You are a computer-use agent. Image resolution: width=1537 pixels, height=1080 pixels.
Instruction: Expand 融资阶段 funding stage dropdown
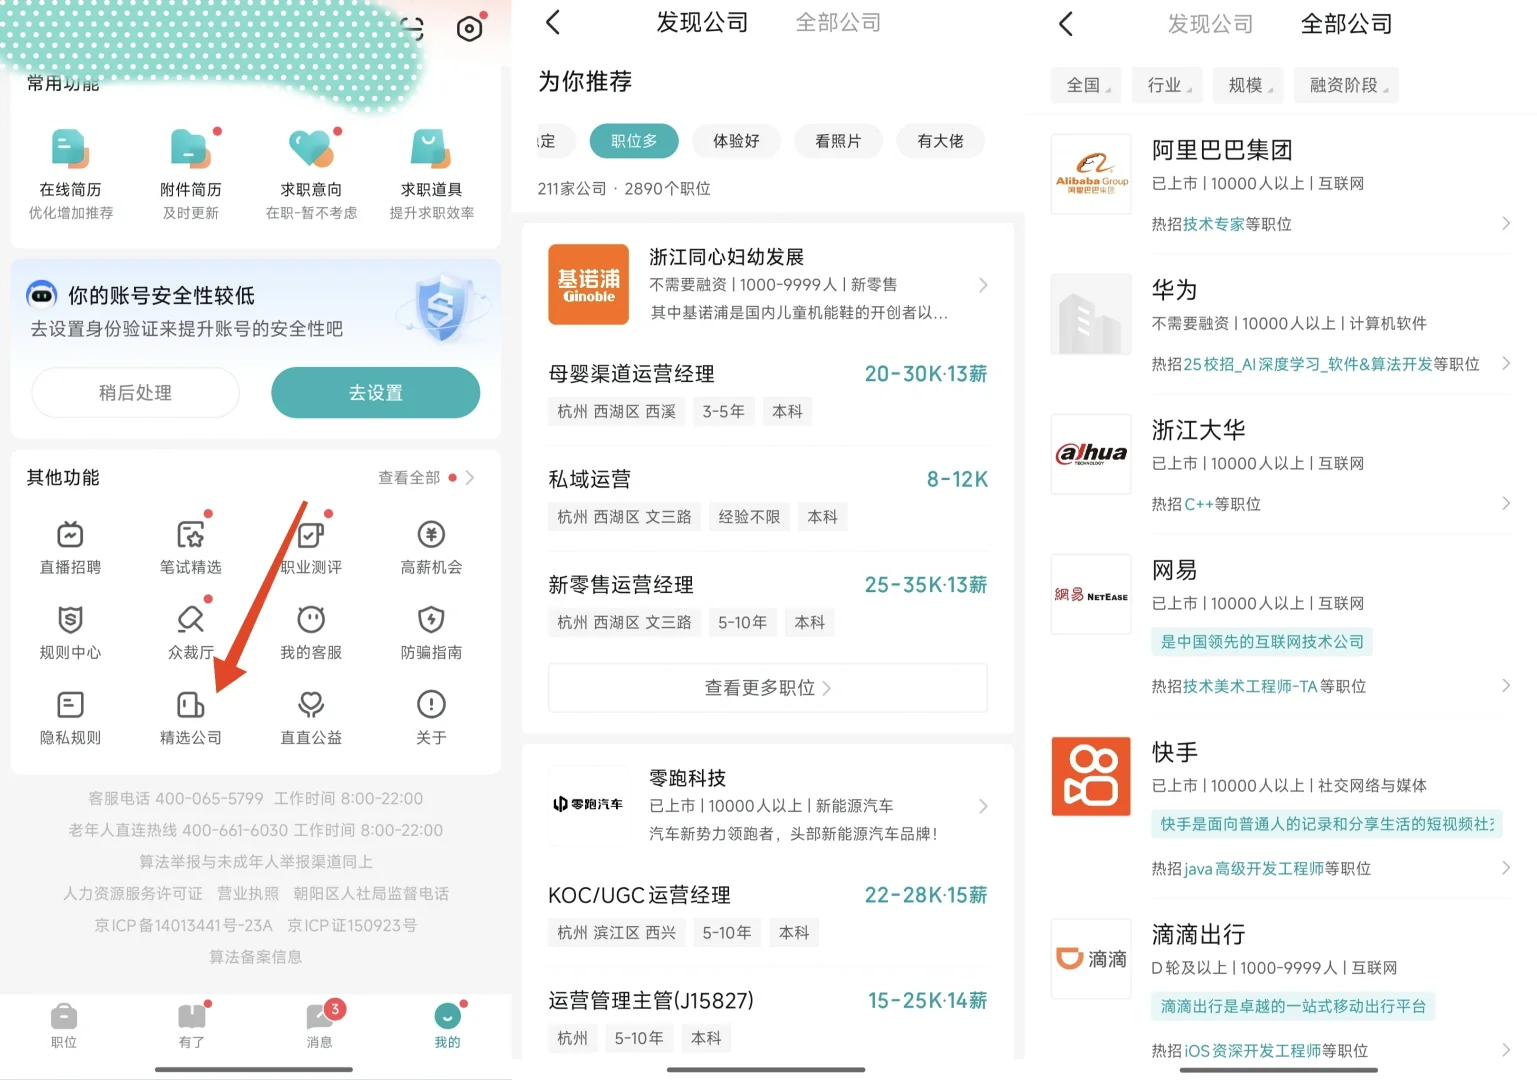coord(1347,85)
